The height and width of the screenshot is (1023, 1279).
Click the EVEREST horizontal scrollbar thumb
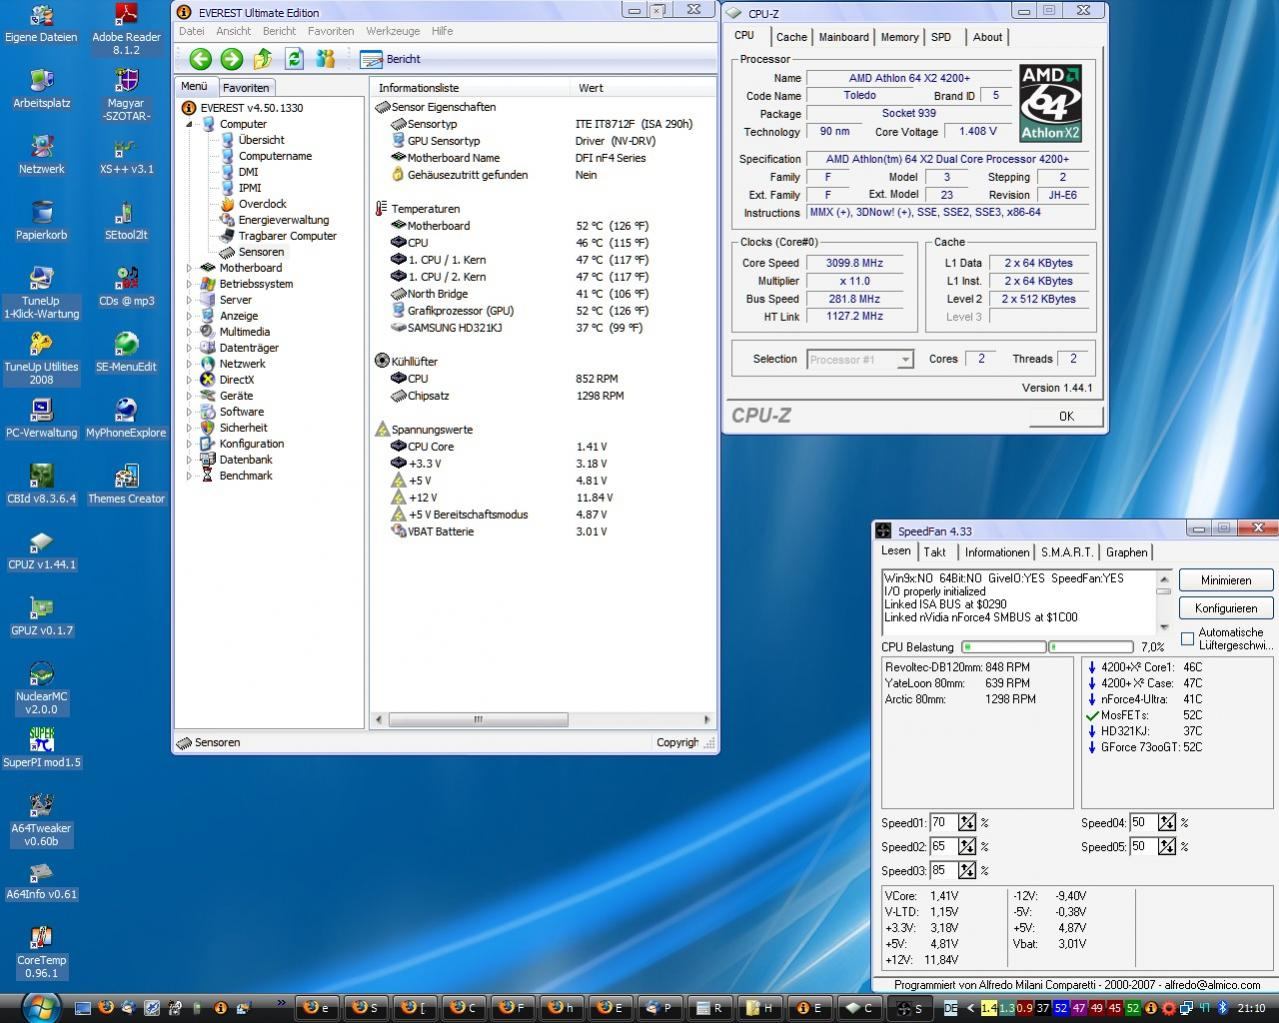point(478,719)
